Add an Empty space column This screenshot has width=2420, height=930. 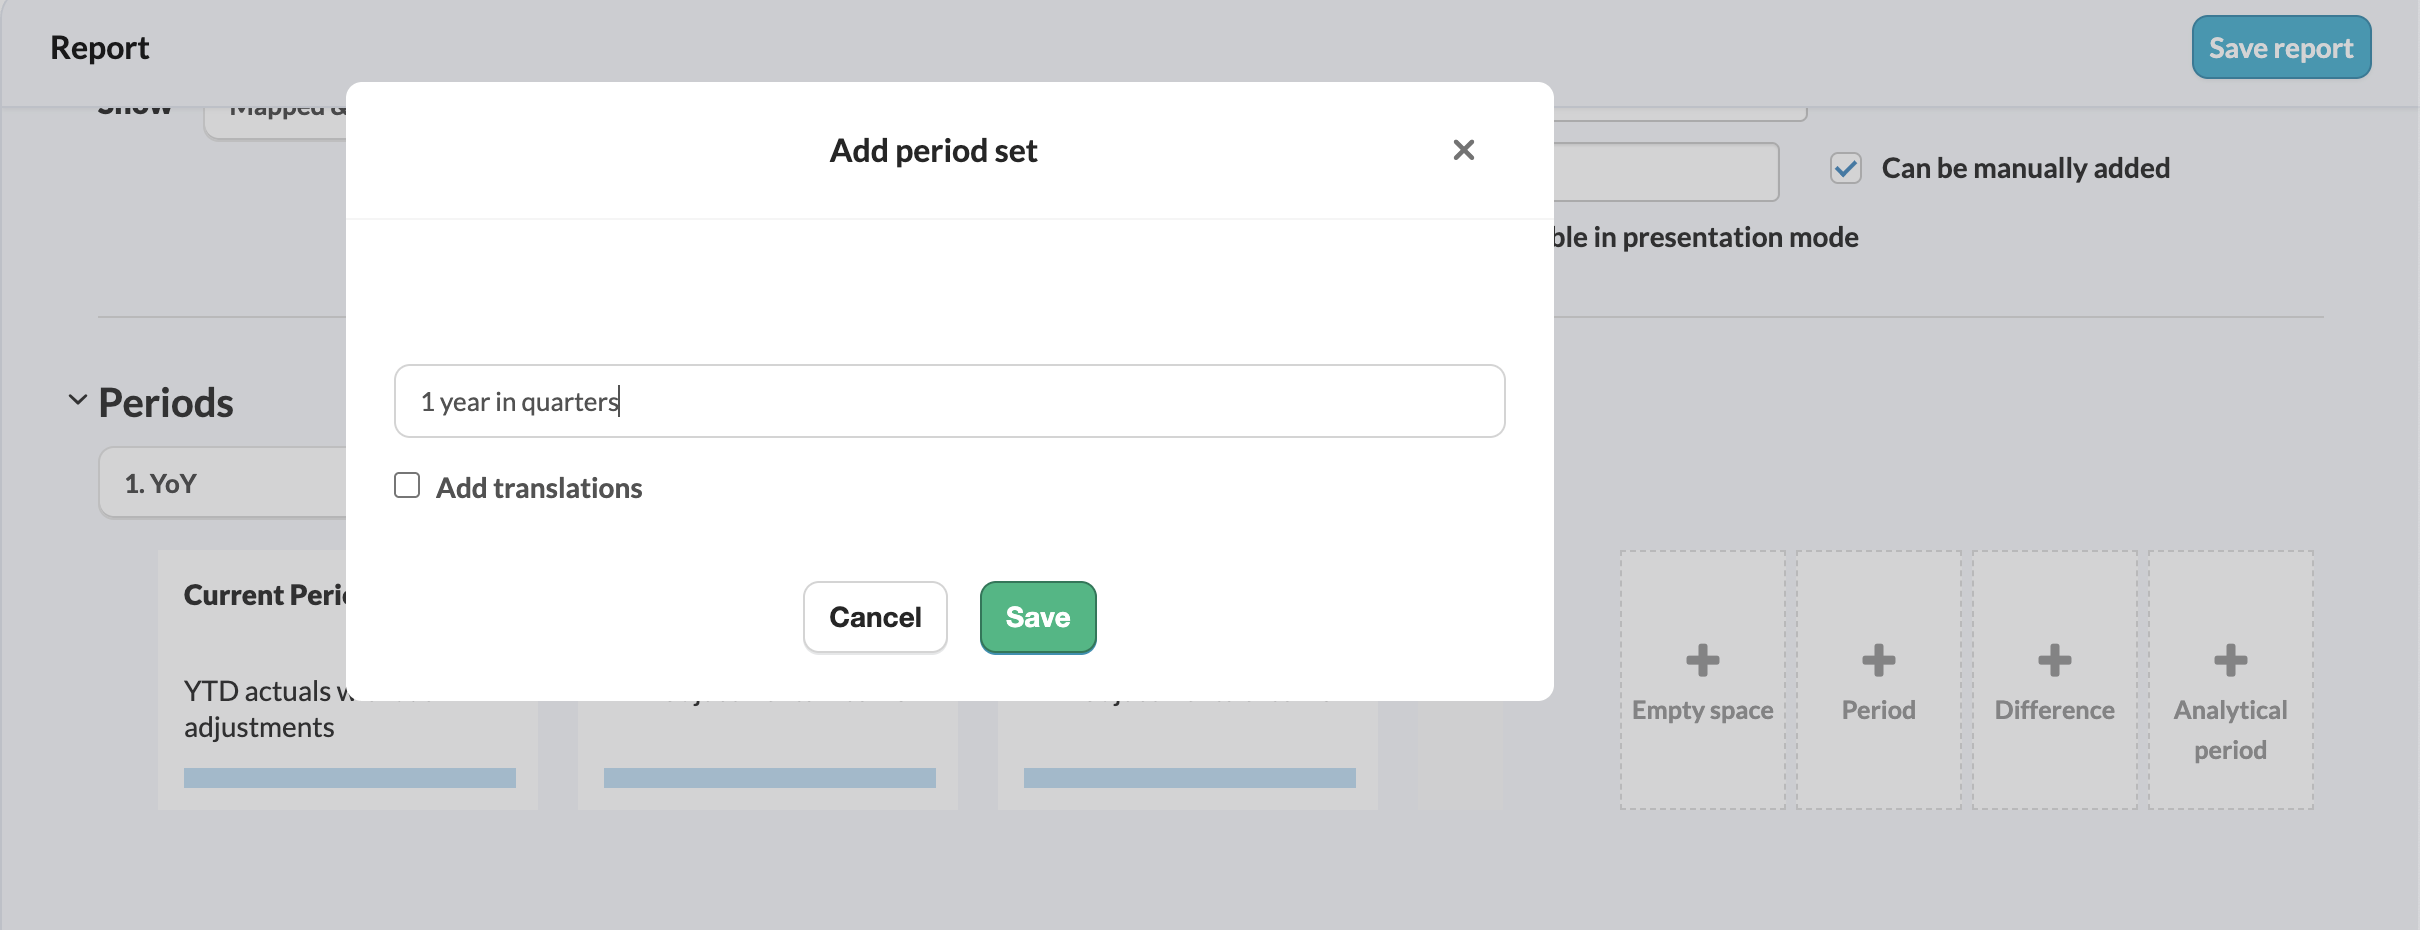click(x=1702, y=680)
